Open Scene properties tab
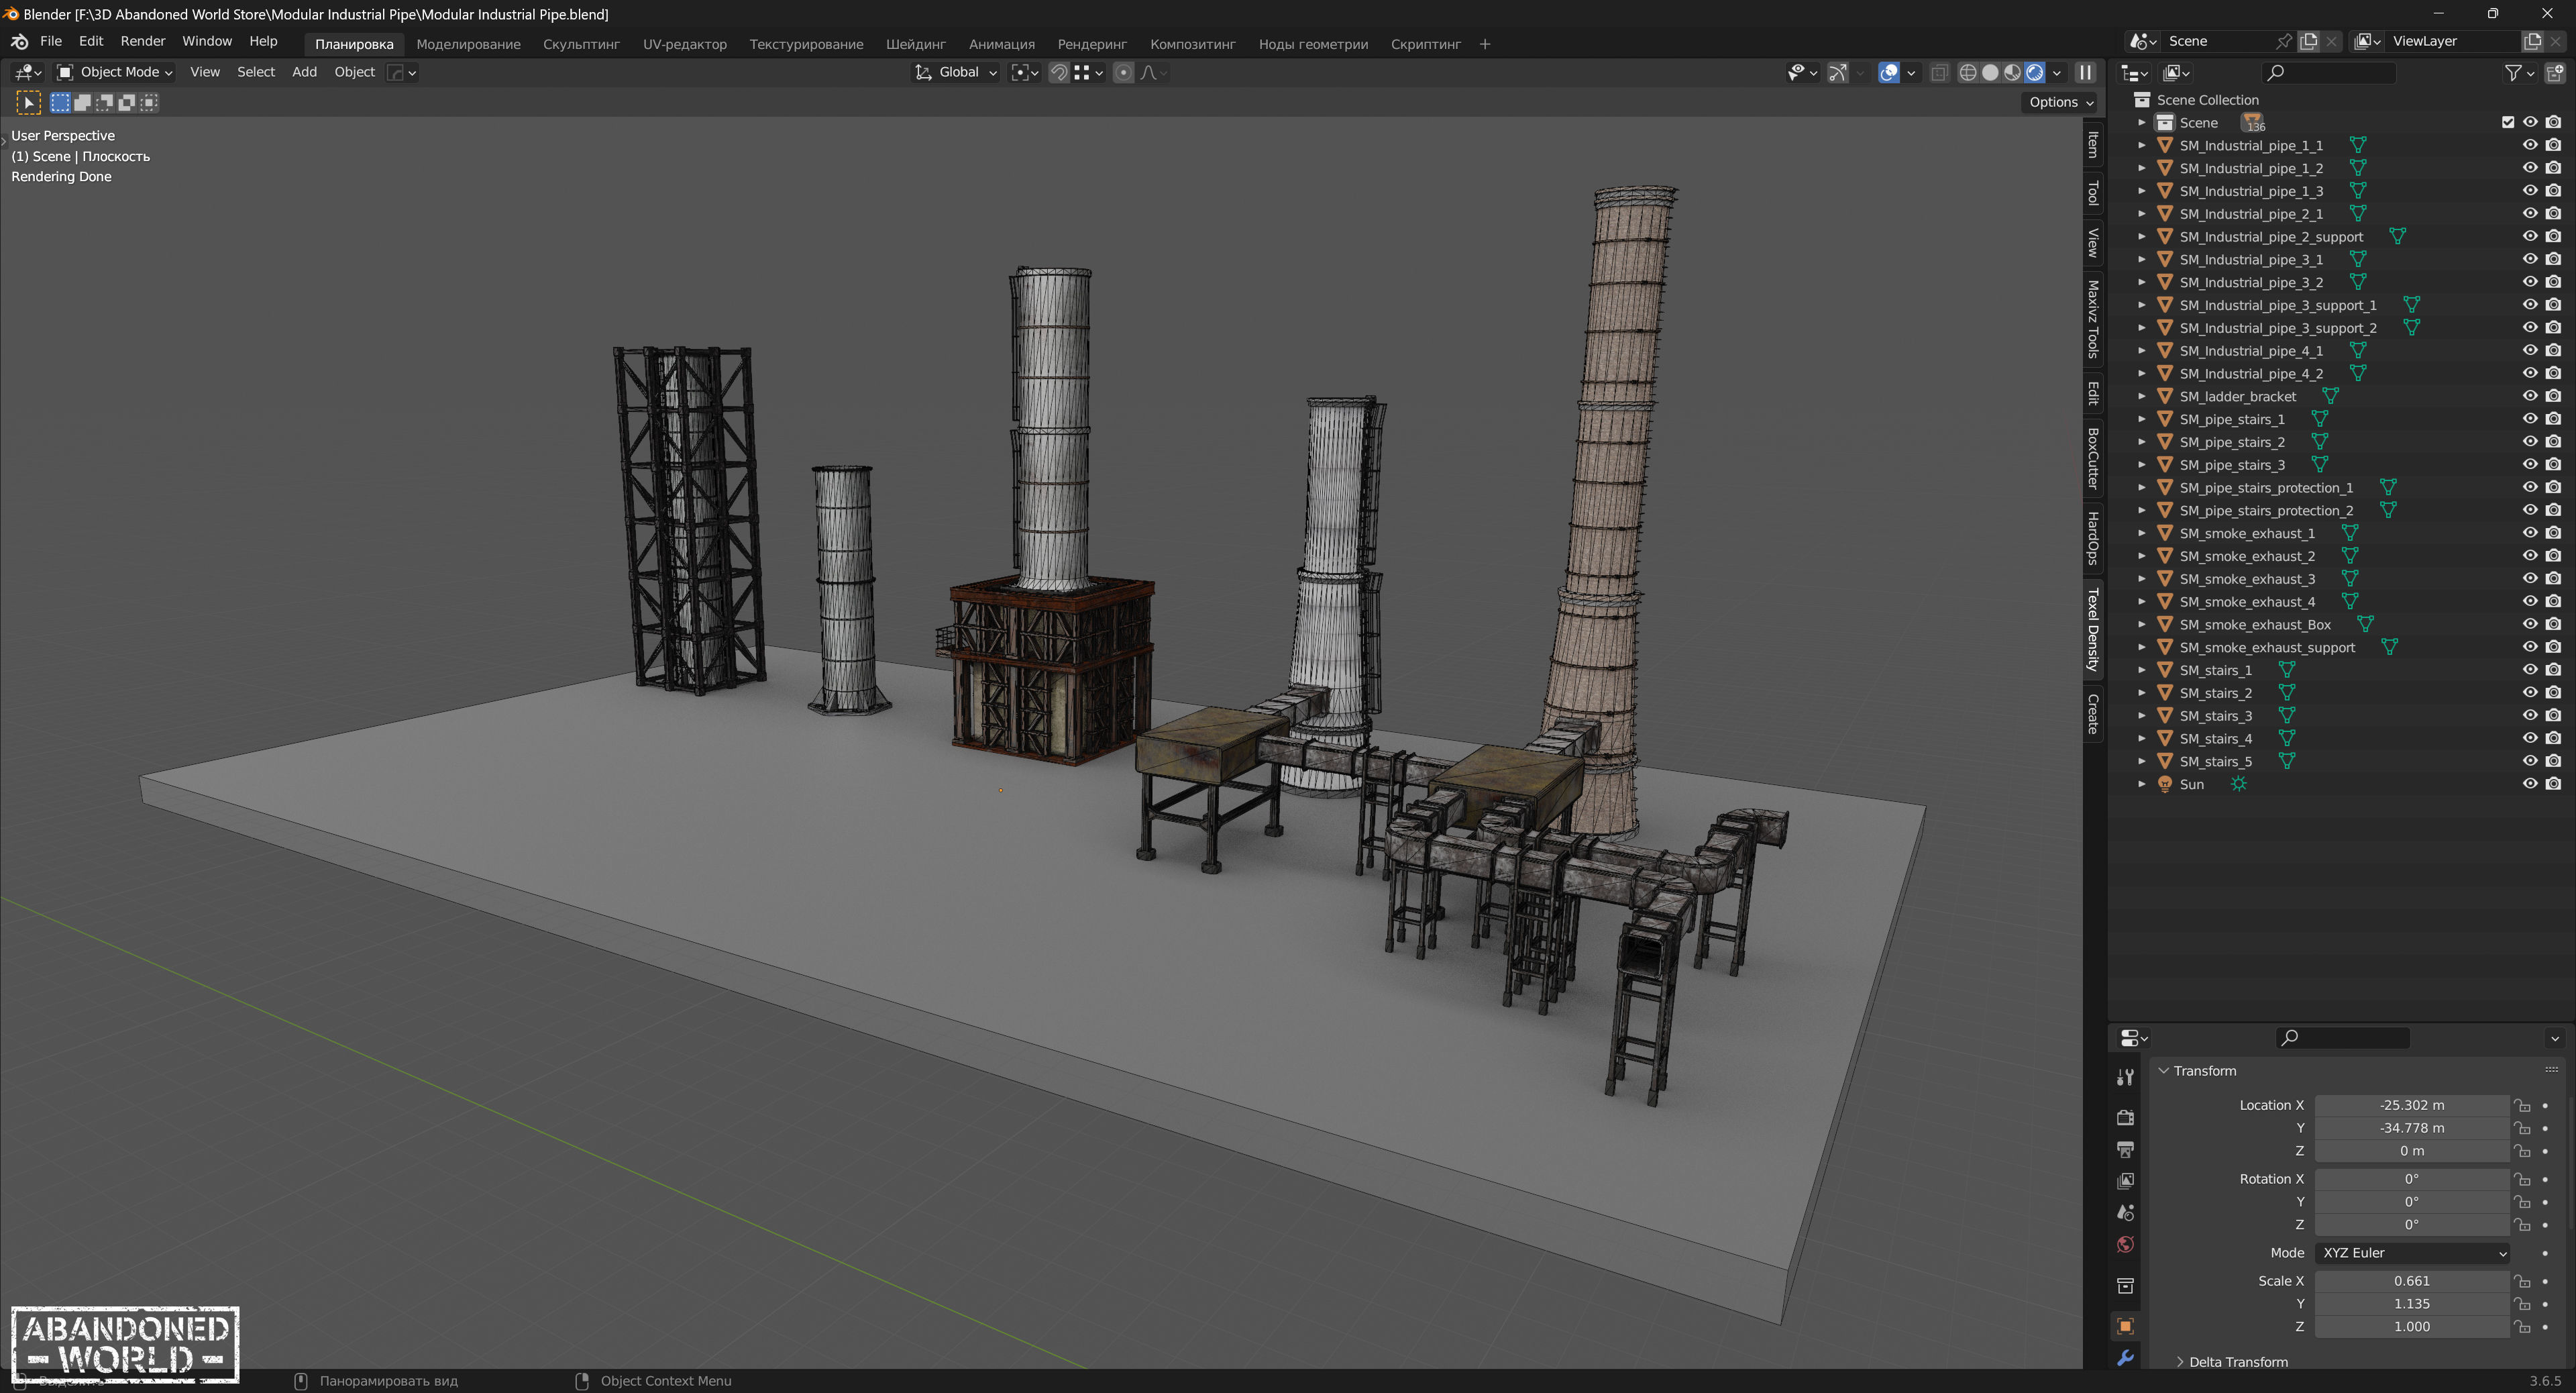This screenshot has height=1393, width=2576. 2125,1213
